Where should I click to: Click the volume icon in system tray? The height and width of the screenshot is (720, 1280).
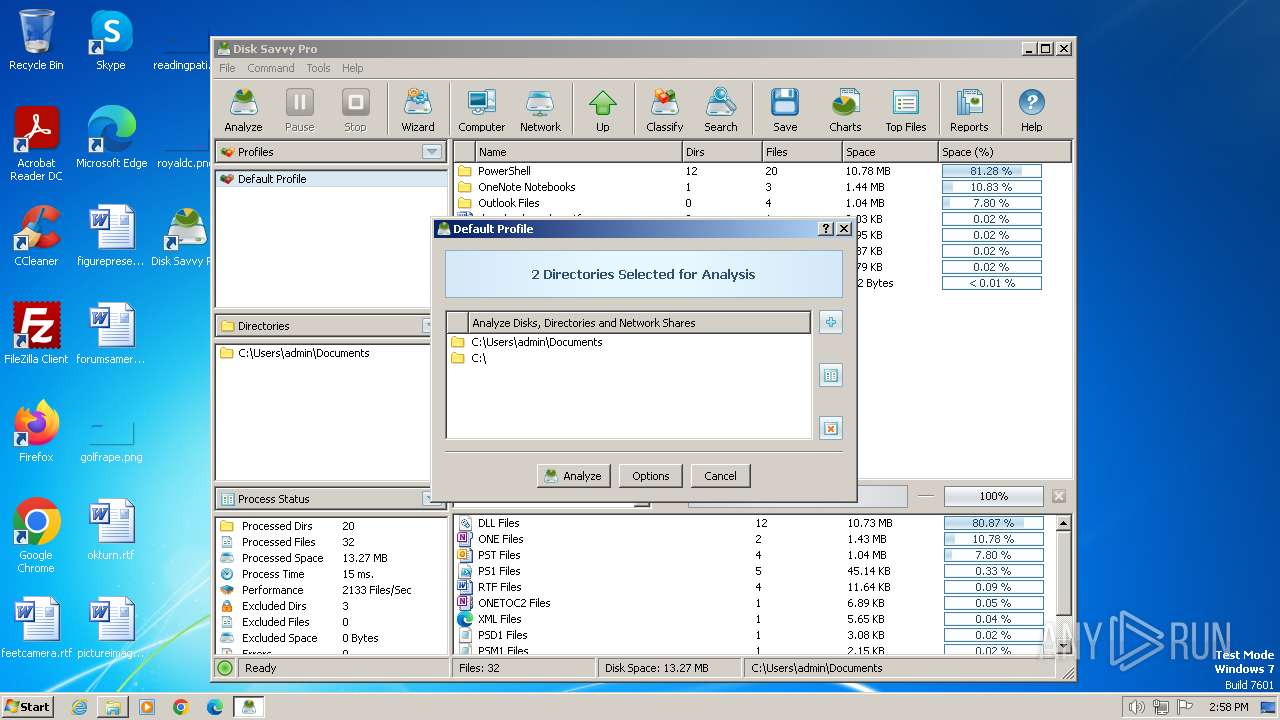pos(1136,707)
